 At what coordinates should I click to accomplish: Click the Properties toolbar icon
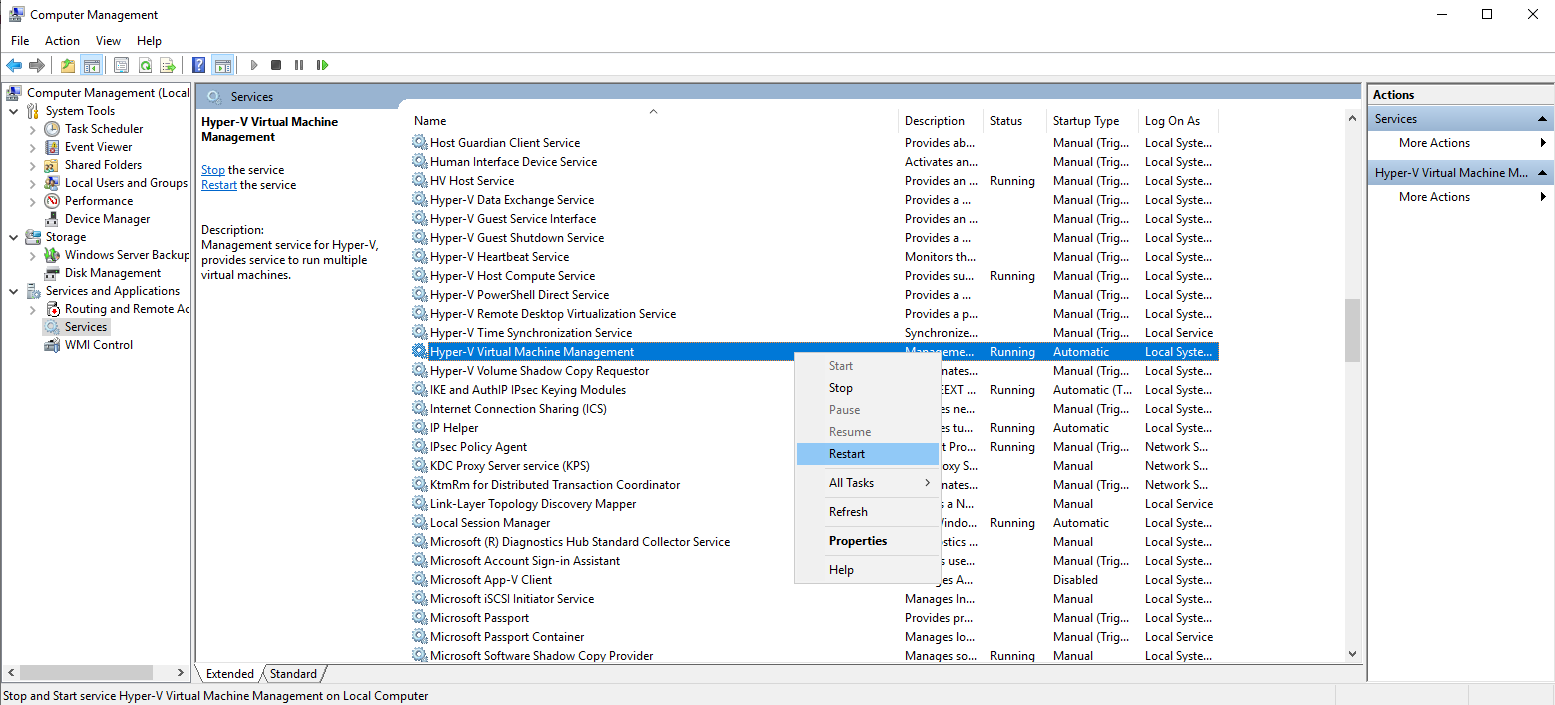(121, 65)
